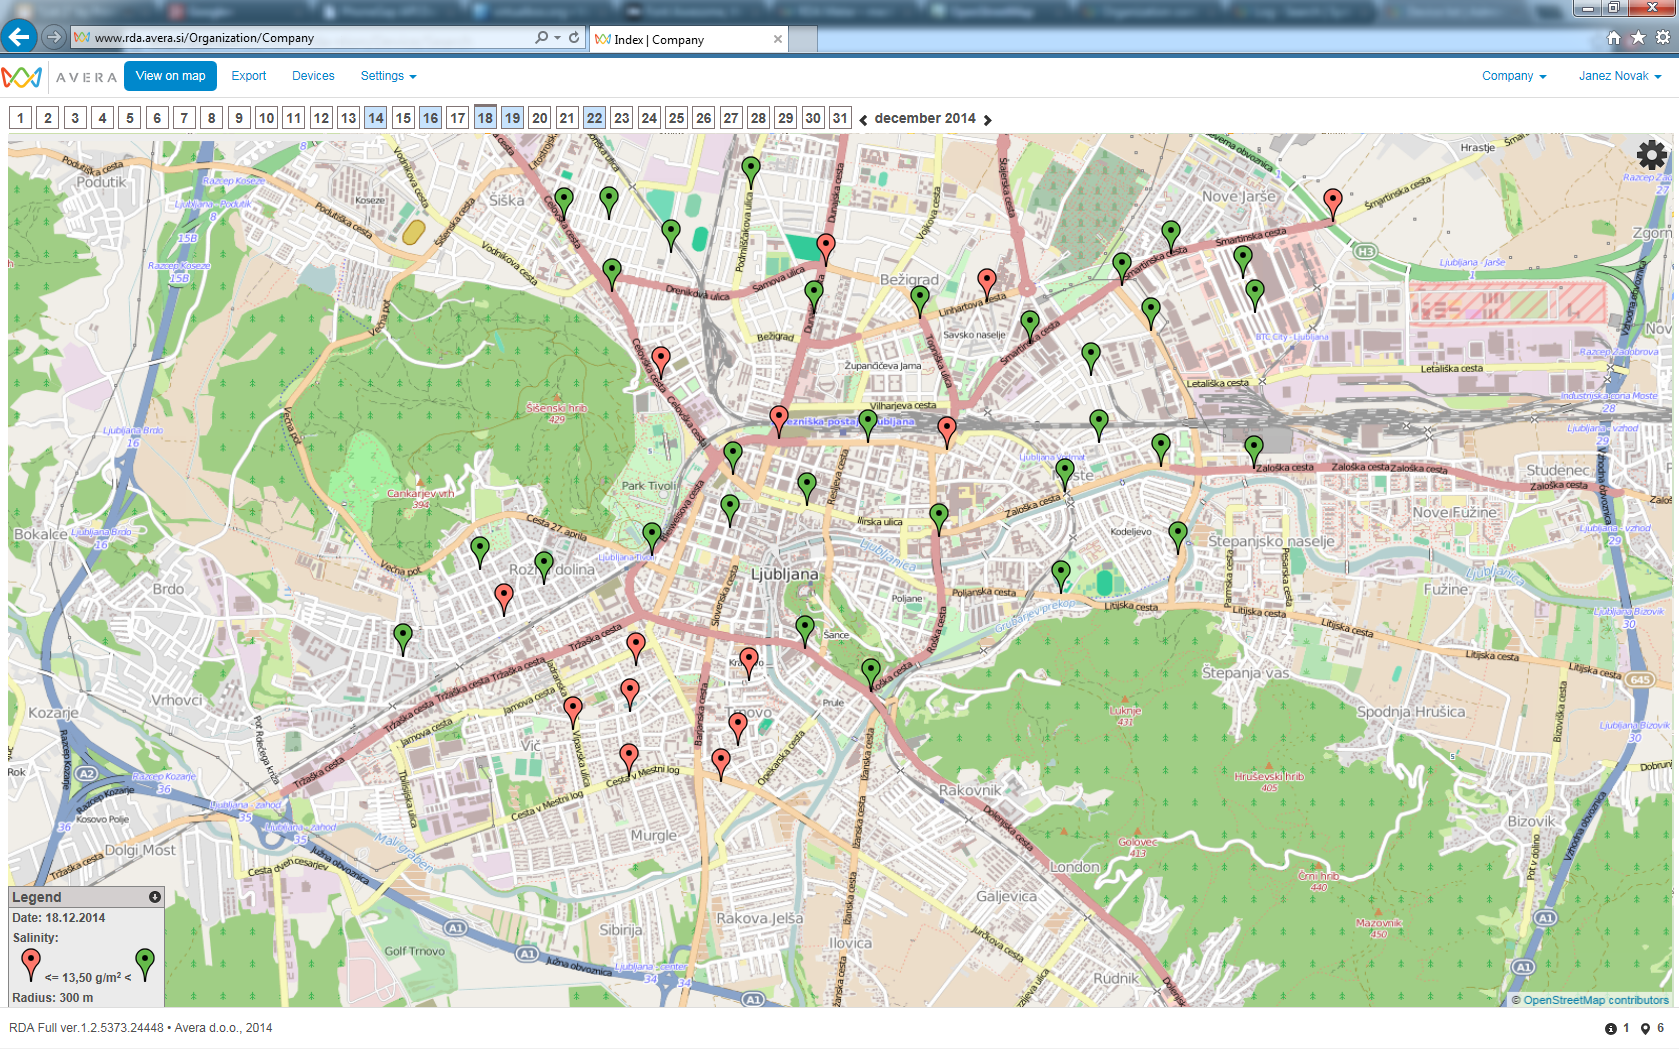Click the Avera logo icon
Viewport: 1680px width, 1050px height.
click(22, 77)
